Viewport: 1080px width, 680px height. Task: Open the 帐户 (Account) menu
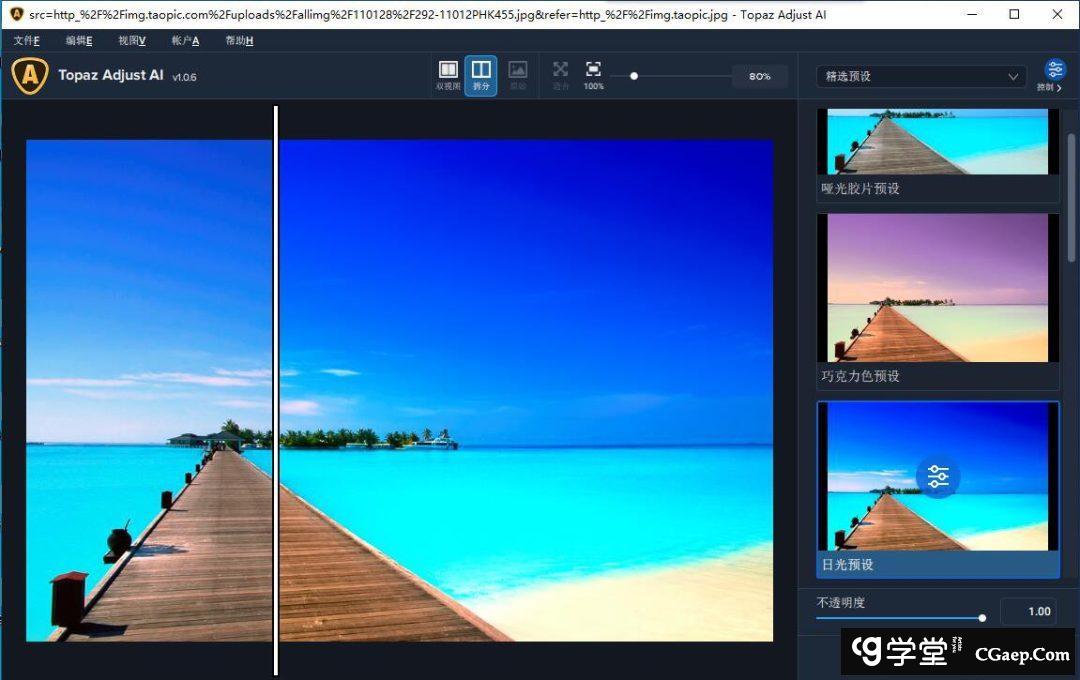point(185,41)
